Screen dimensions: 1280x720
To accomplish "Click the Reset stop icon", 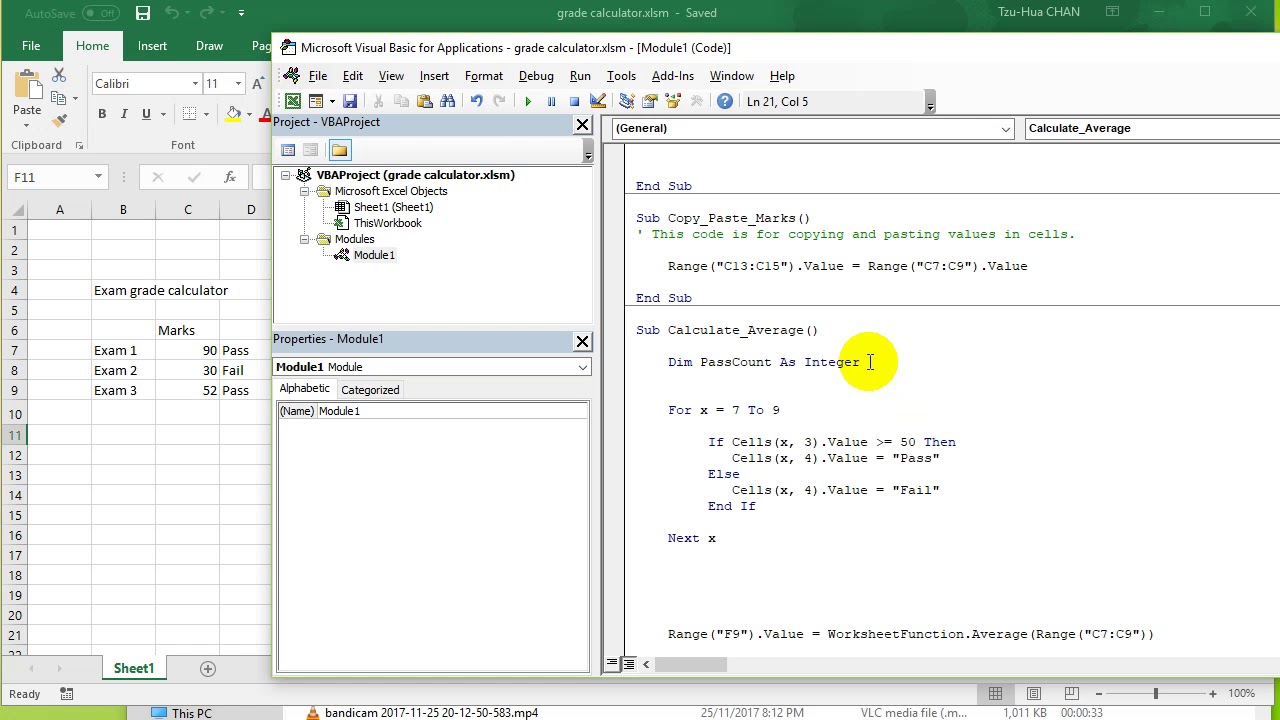I will pos(574,101).
